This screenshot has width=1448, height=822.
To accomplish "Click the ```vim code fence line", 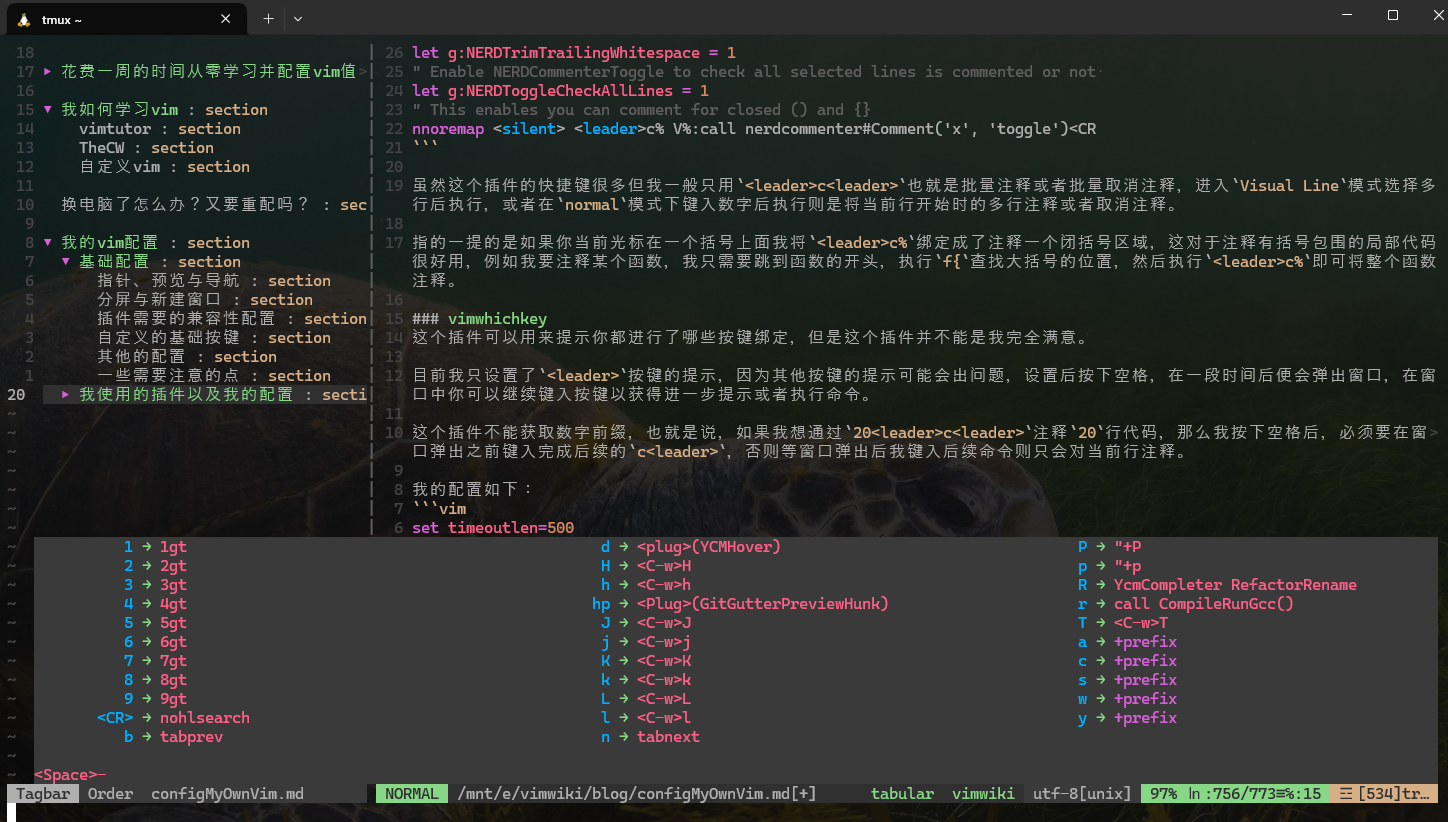I will [439, 509].
